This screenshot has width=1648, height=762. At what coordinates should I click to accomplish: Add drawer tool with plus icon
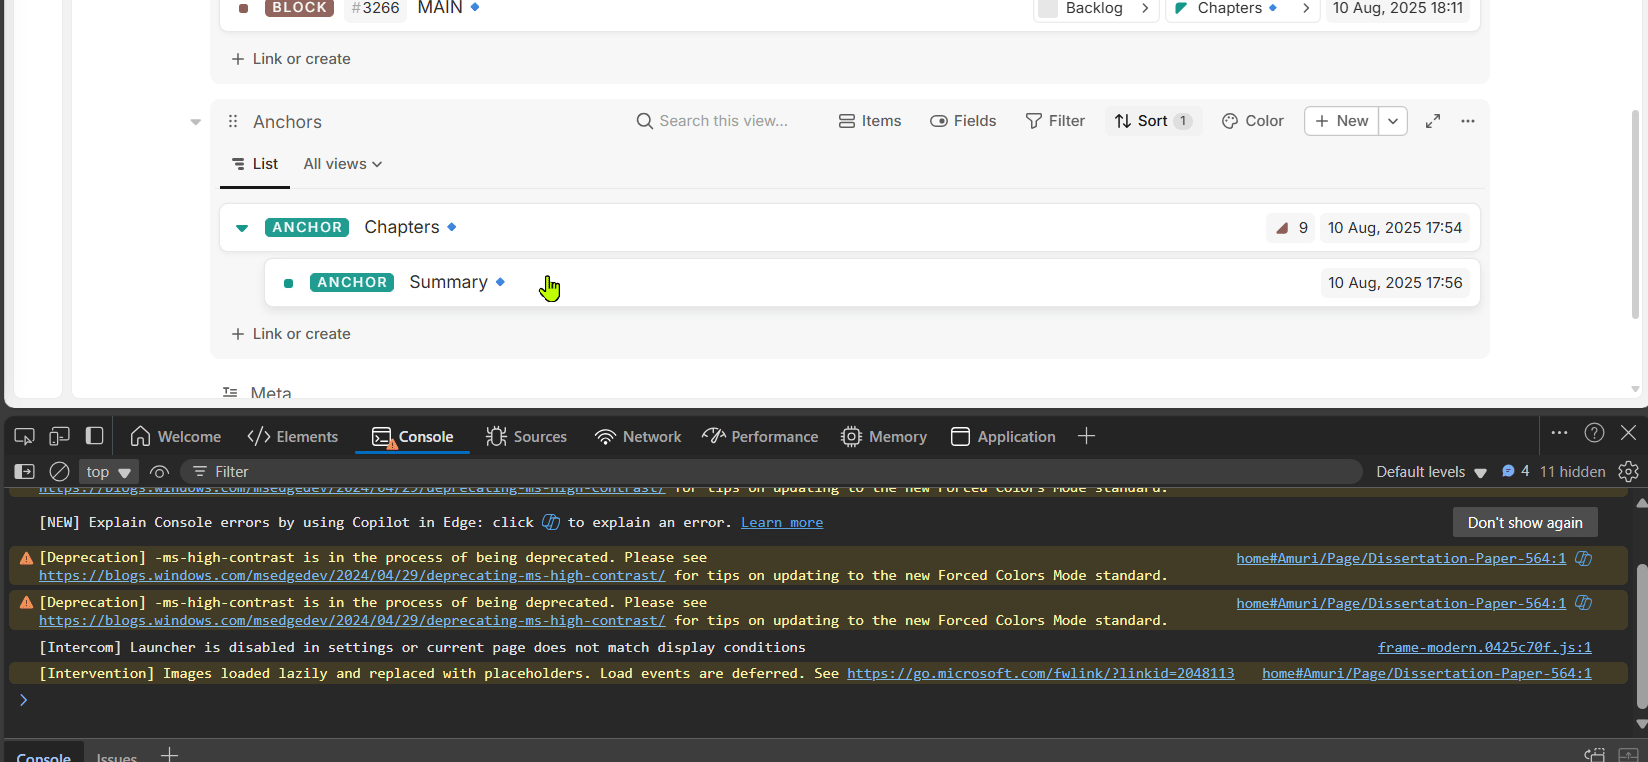click(170, 754)
